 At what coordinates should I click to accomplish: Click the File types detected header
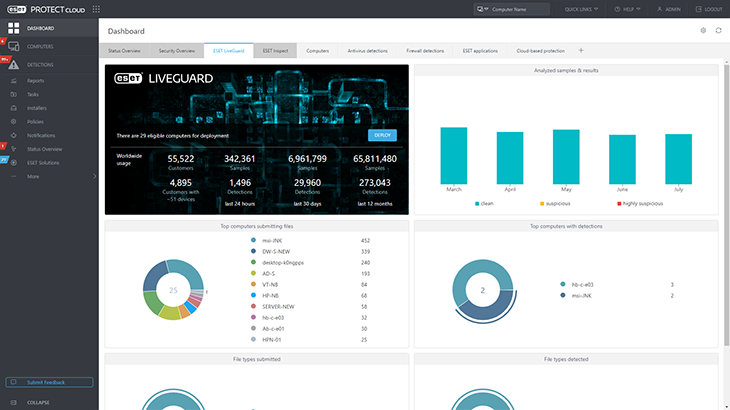pyautogui.click(x=566, y=359)
